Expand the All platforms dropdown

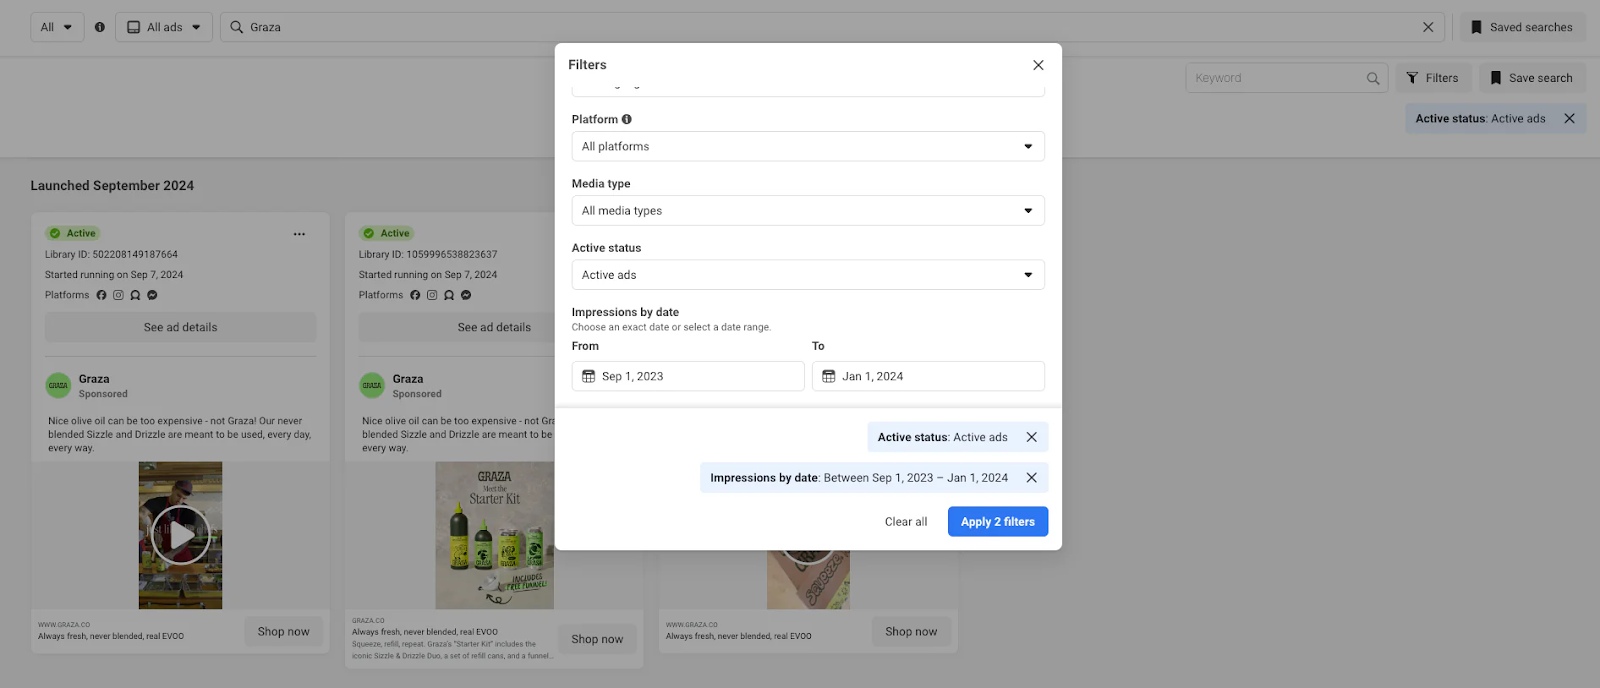808,146
